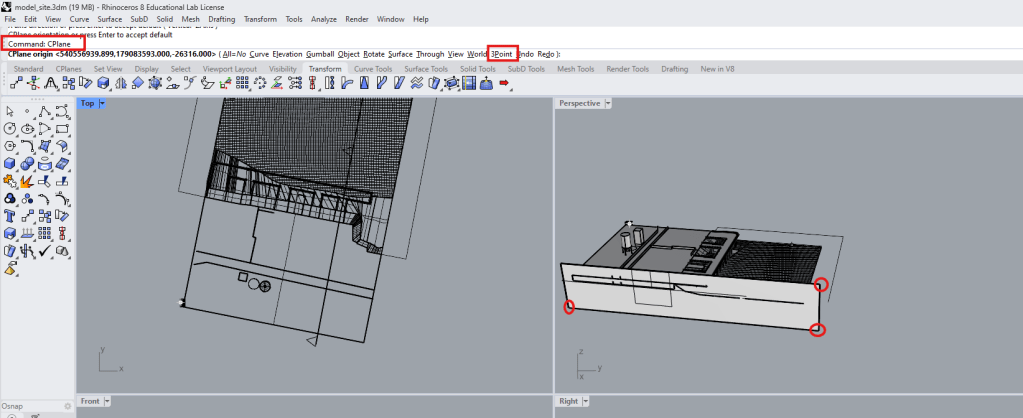Image resolution: width=1023 pixels, height=418 pixels.
Task: Expand the Perspective viewport menu arrow
Action: pos(608,103)
